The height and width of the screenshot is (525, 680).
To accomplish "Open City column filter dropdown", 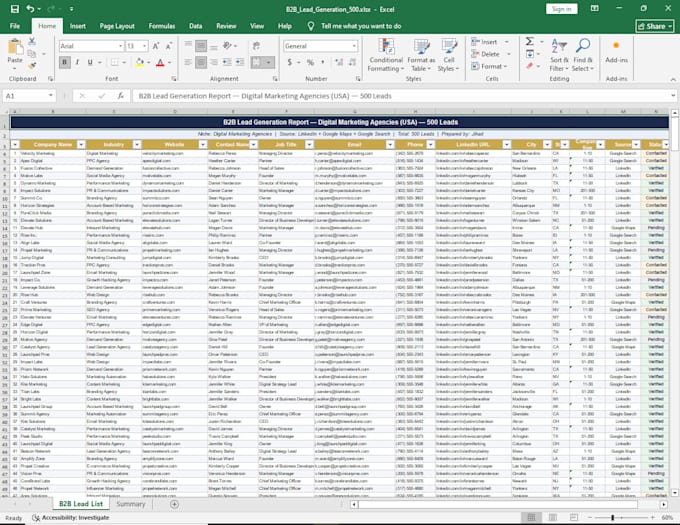I will (x=547, y=145).
